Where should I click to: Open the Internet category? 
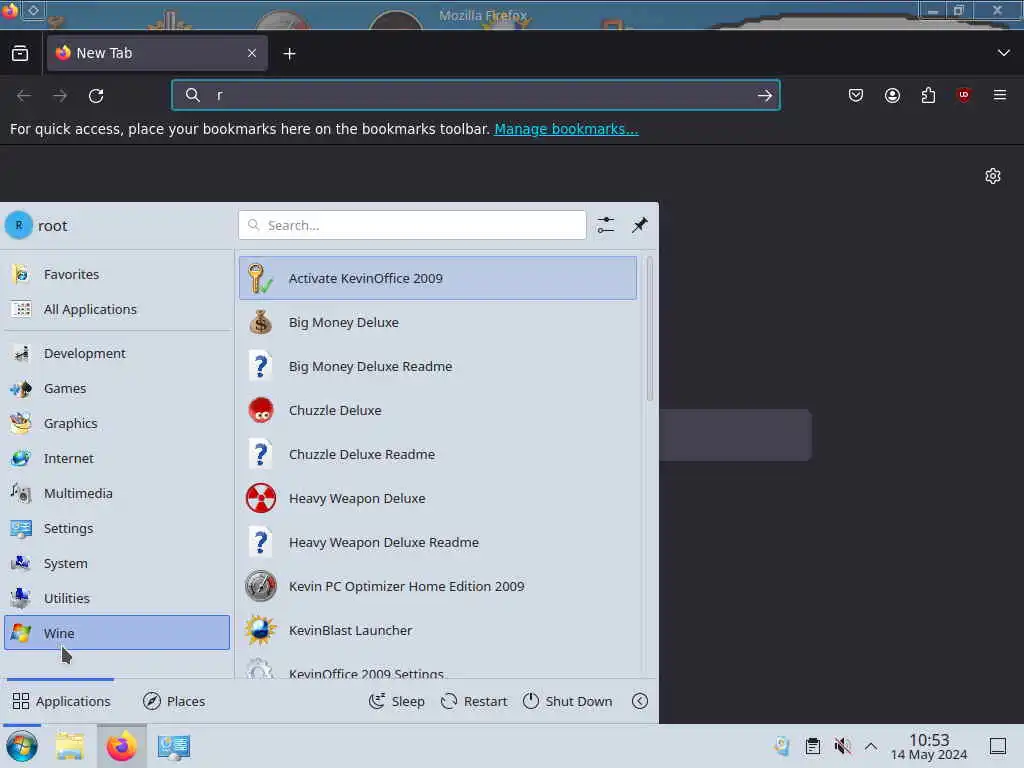pos(117,458)
